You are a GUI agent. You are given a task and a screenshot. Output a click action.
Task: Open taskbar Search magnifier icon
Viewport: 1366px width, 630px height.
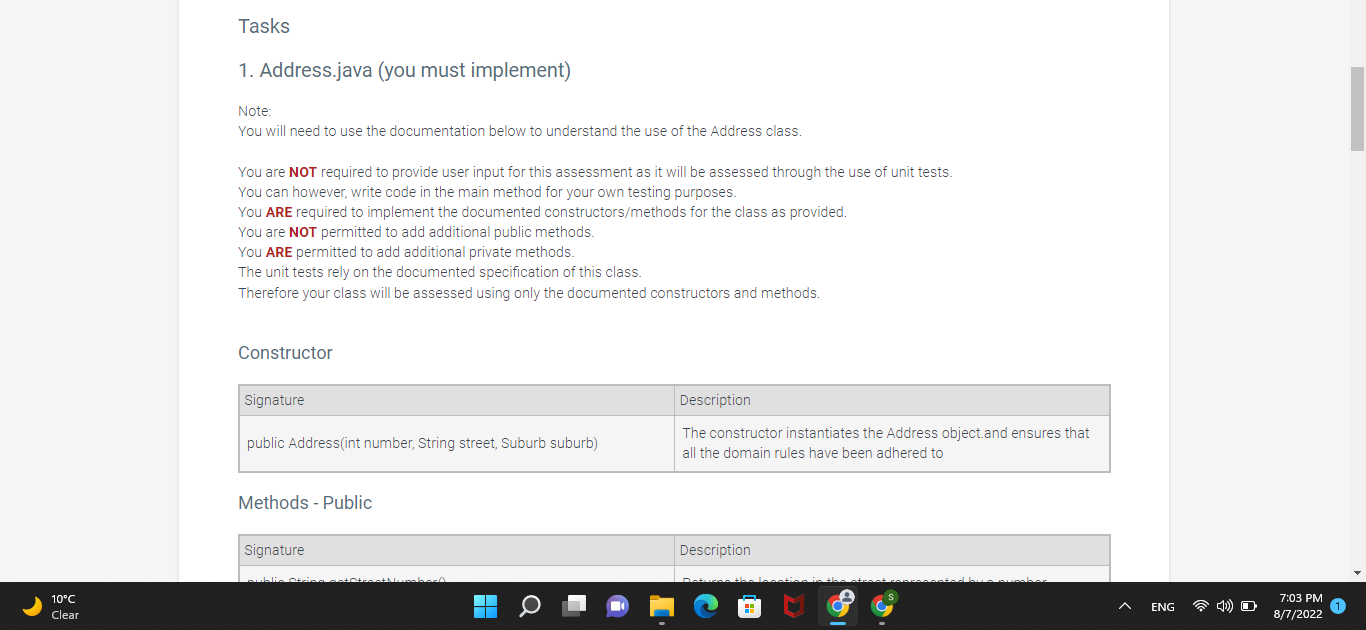[x=530, y=606]
